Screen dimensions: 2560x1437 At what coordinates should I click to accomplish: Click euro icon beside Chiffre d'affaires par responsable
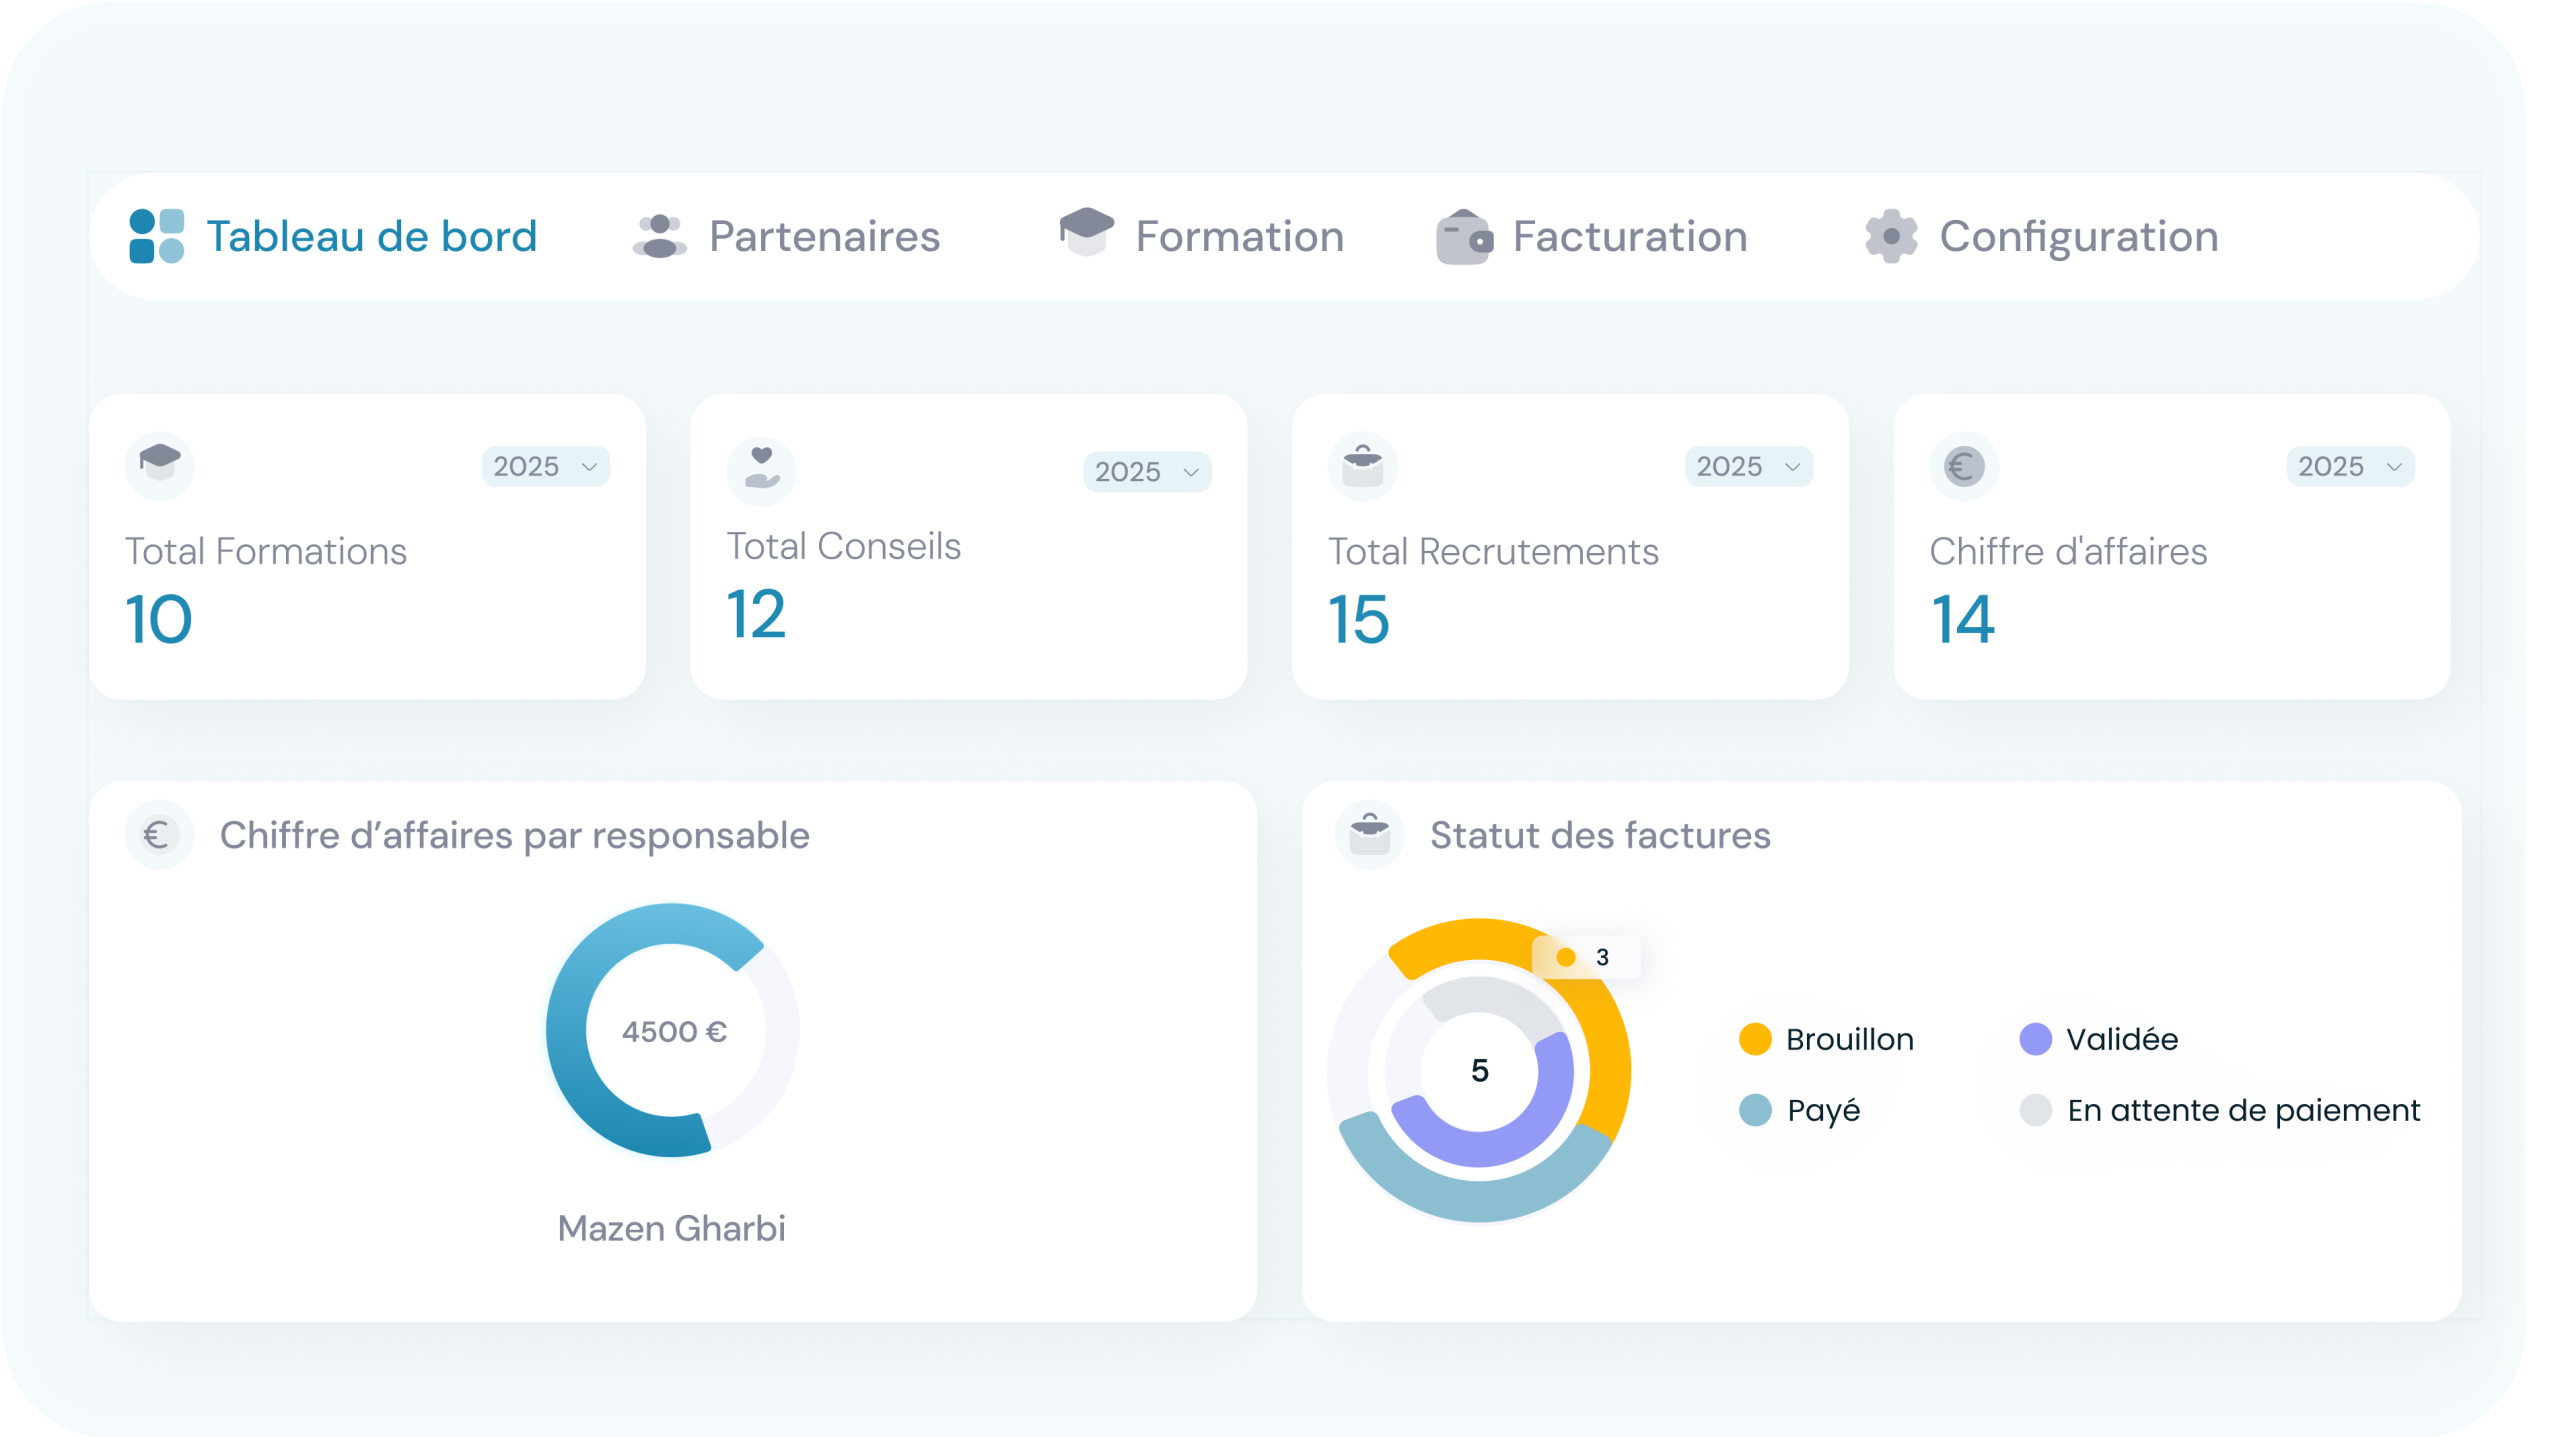coord(158,835)
